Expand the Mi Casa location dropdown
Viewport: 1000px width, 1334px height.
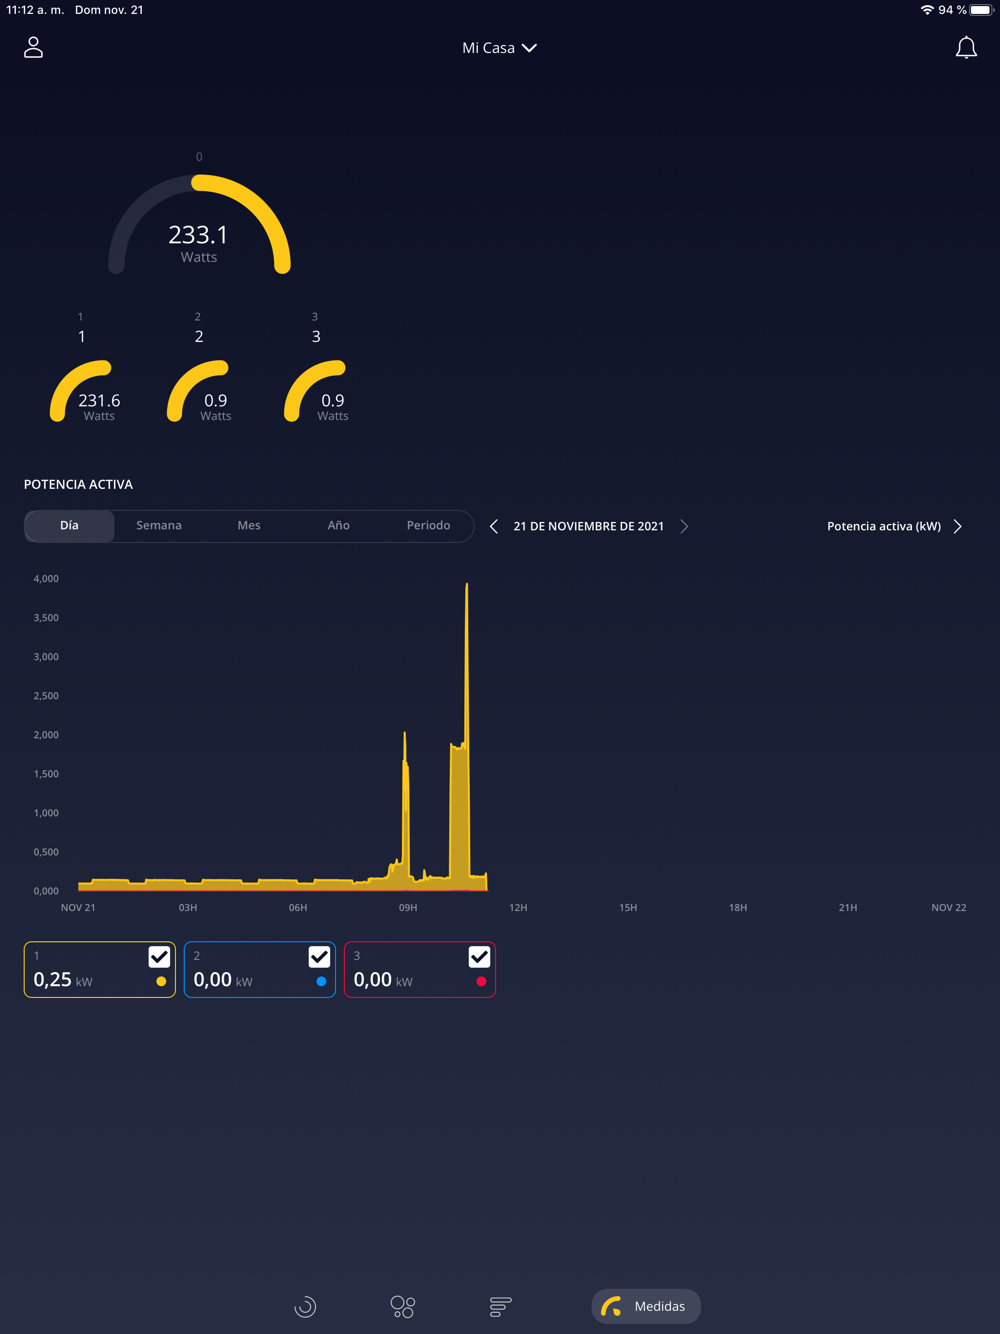[x=499, y=48]
